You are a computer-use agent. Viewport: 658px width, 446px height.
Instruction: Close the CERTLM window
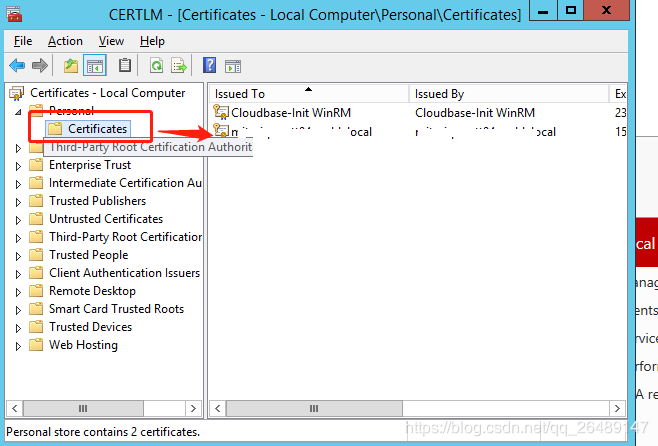[x=606, y=10]
